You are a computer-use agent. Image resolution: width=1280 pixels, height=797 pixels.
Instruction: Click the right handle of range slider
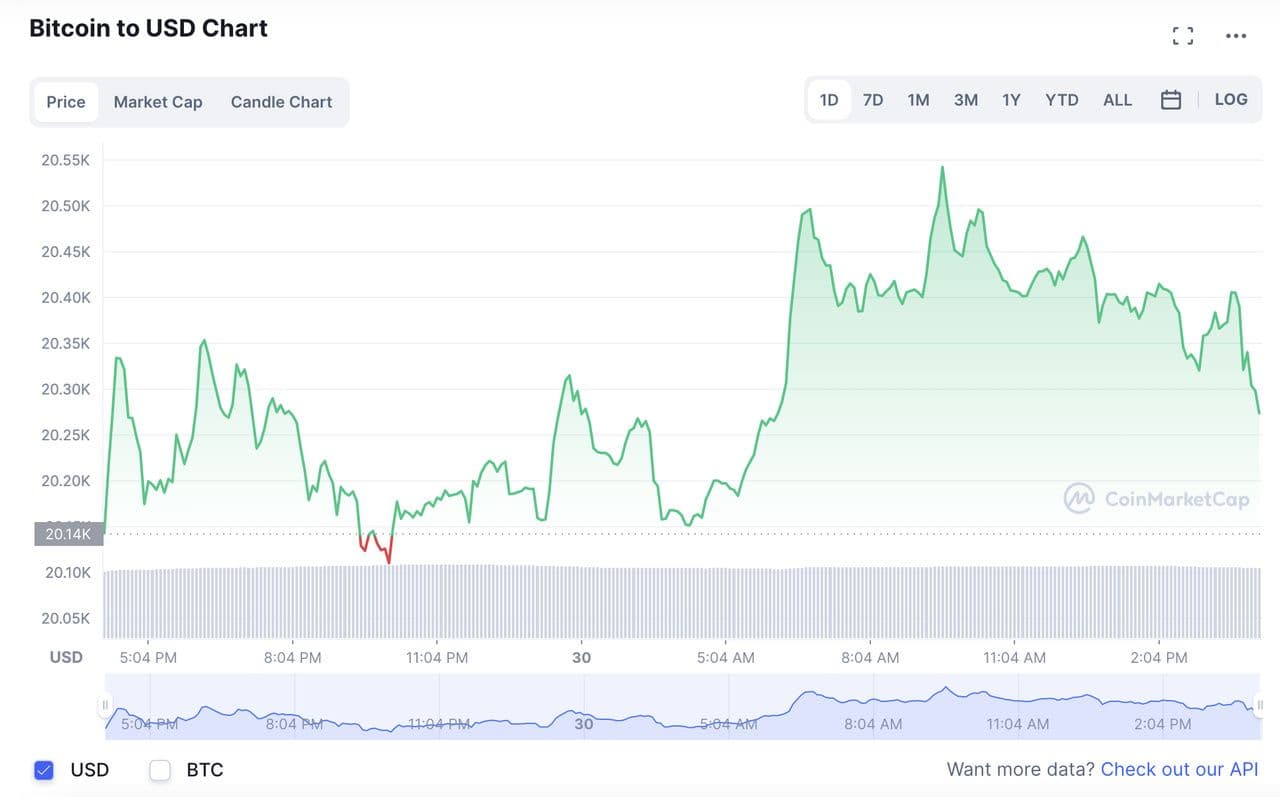click(1260, 705)
